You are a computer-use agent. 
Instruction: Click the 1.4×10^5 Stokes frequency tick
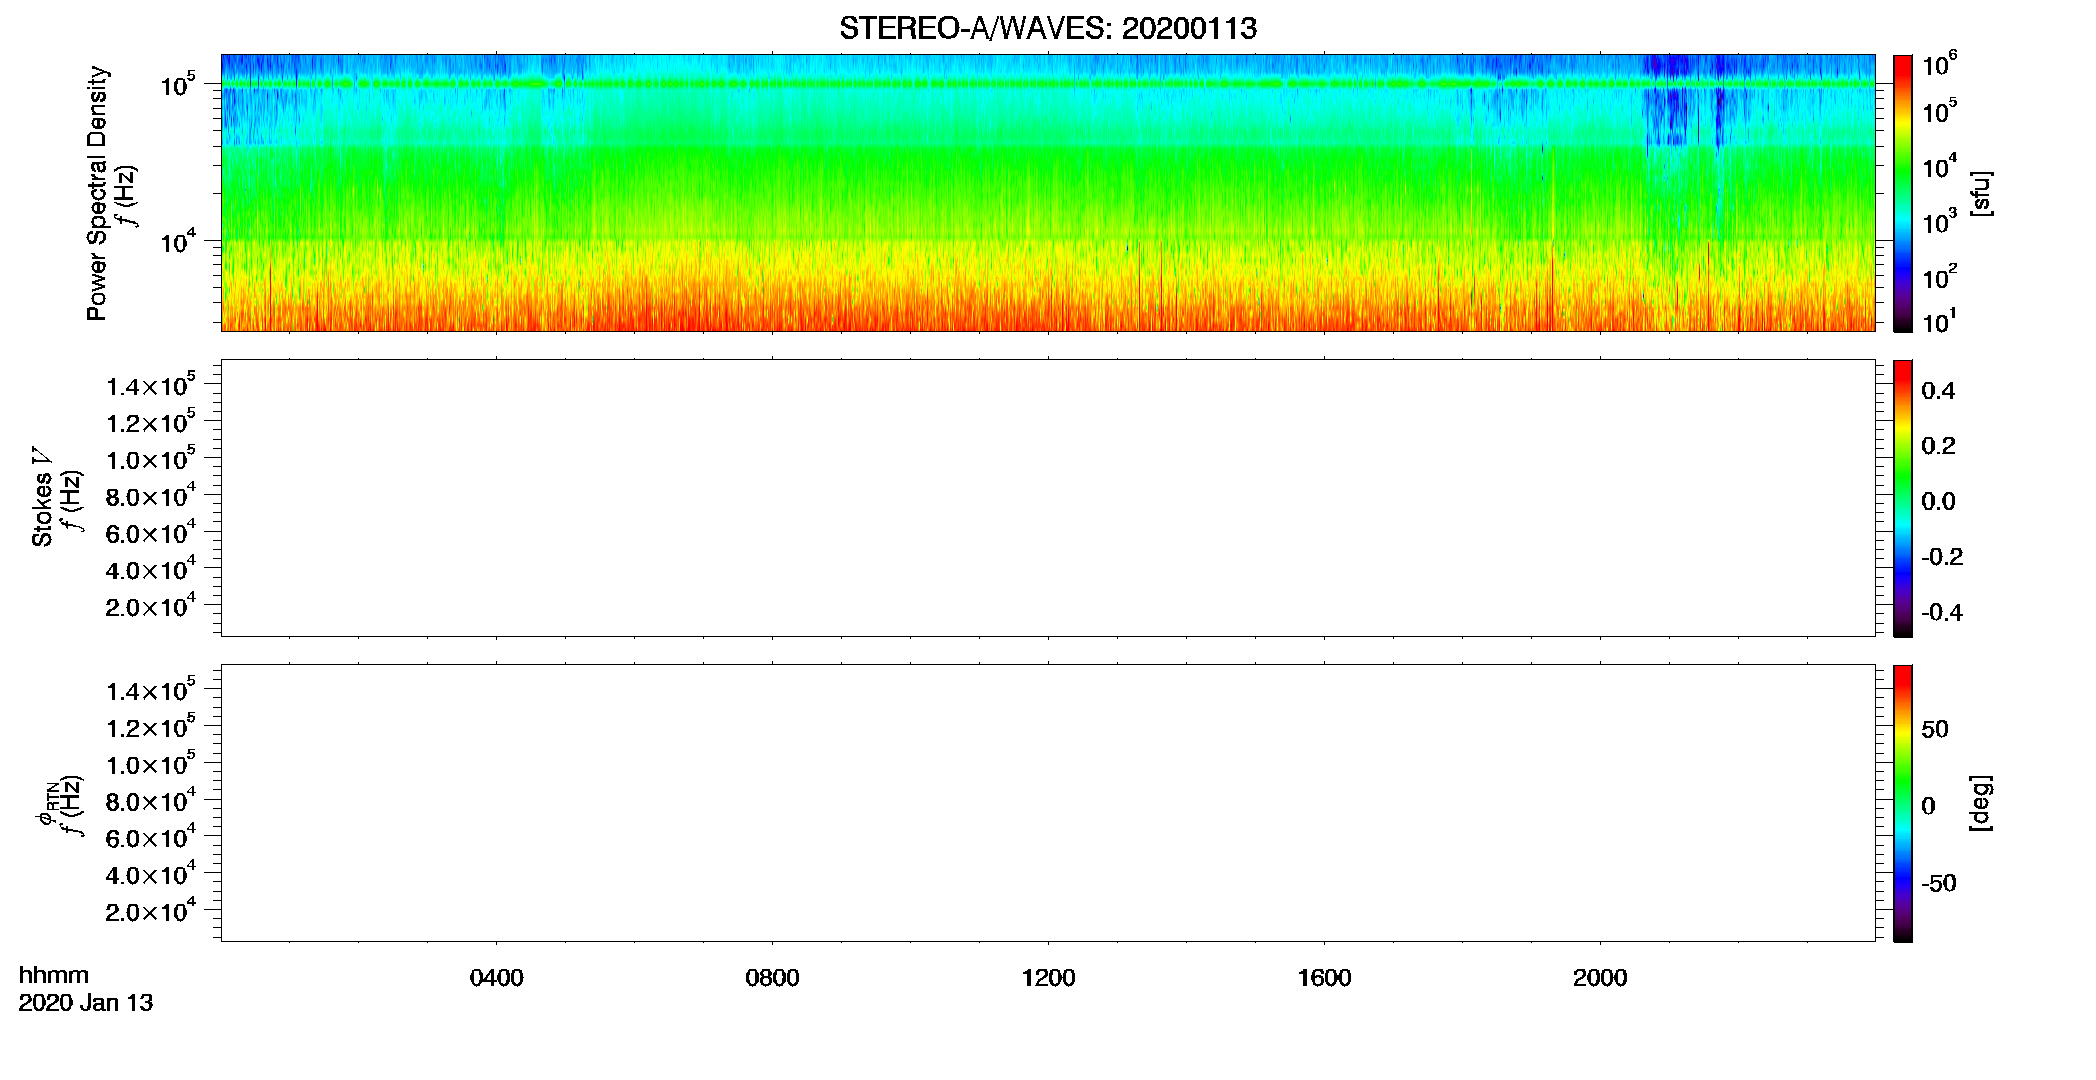coord(151,386)
